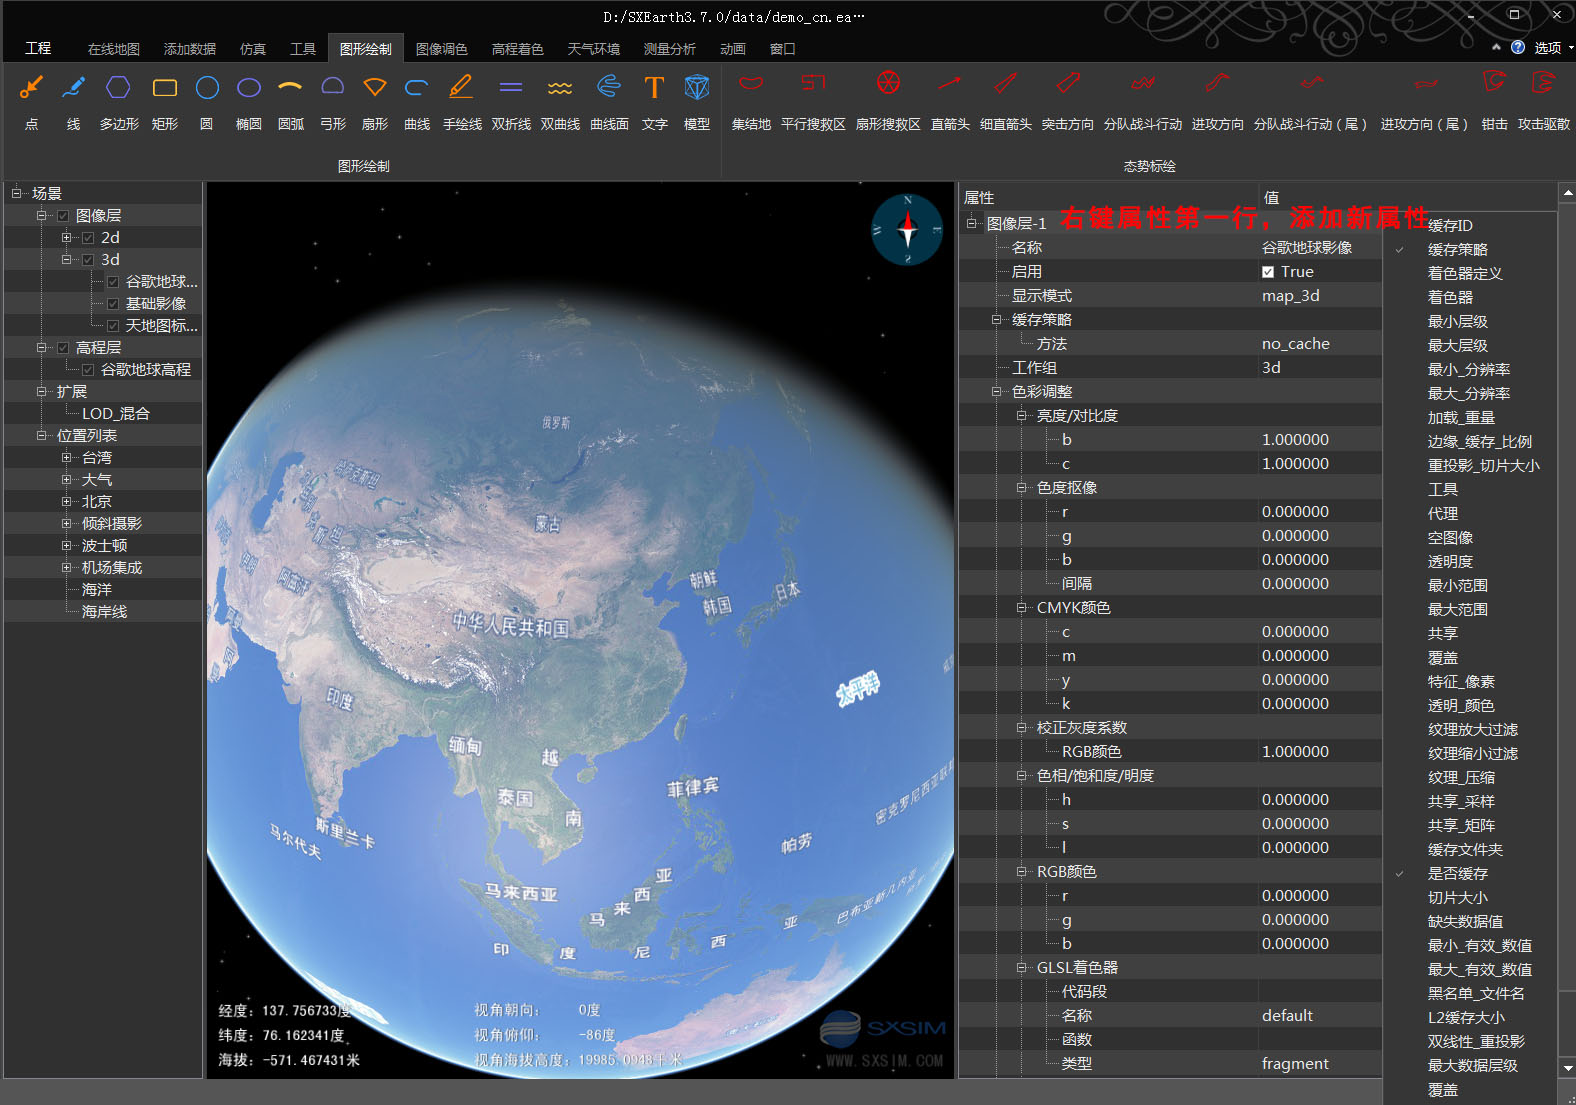This screenshot has width=1576, height=1105.
Task: Collapse the 位置列表 node
Action: [42, 435]
